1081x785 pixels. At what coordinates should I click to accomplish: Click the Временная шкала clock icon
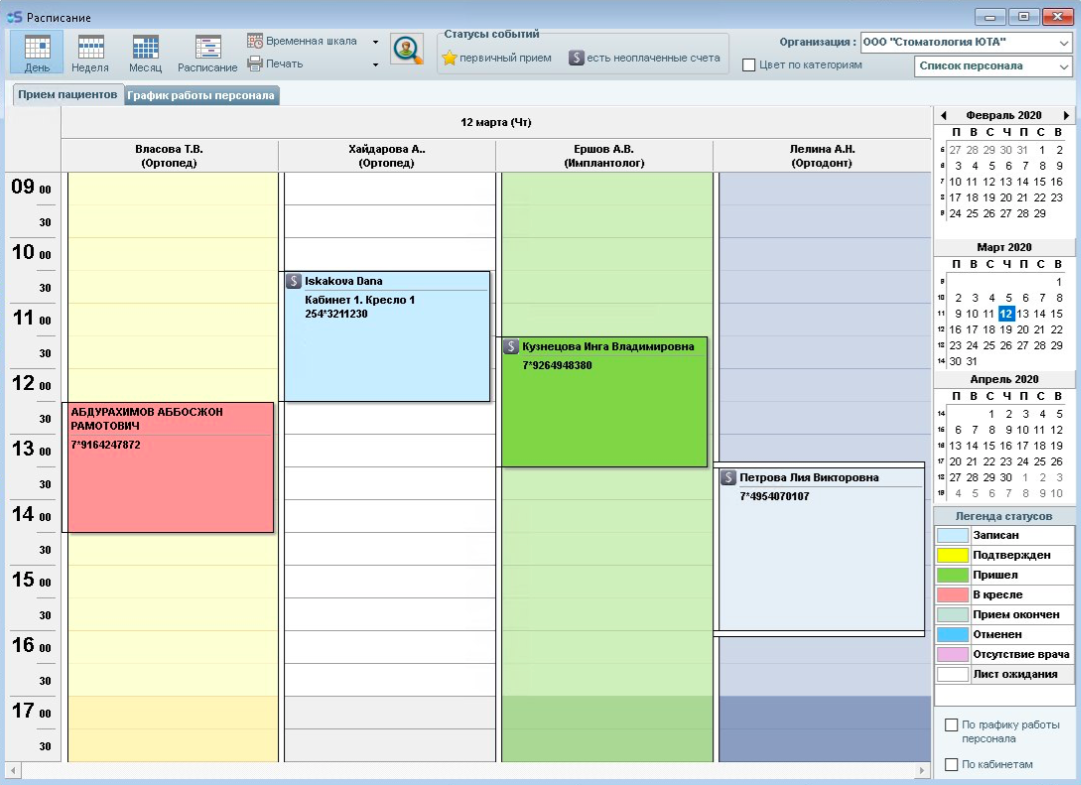coord(255,41)
